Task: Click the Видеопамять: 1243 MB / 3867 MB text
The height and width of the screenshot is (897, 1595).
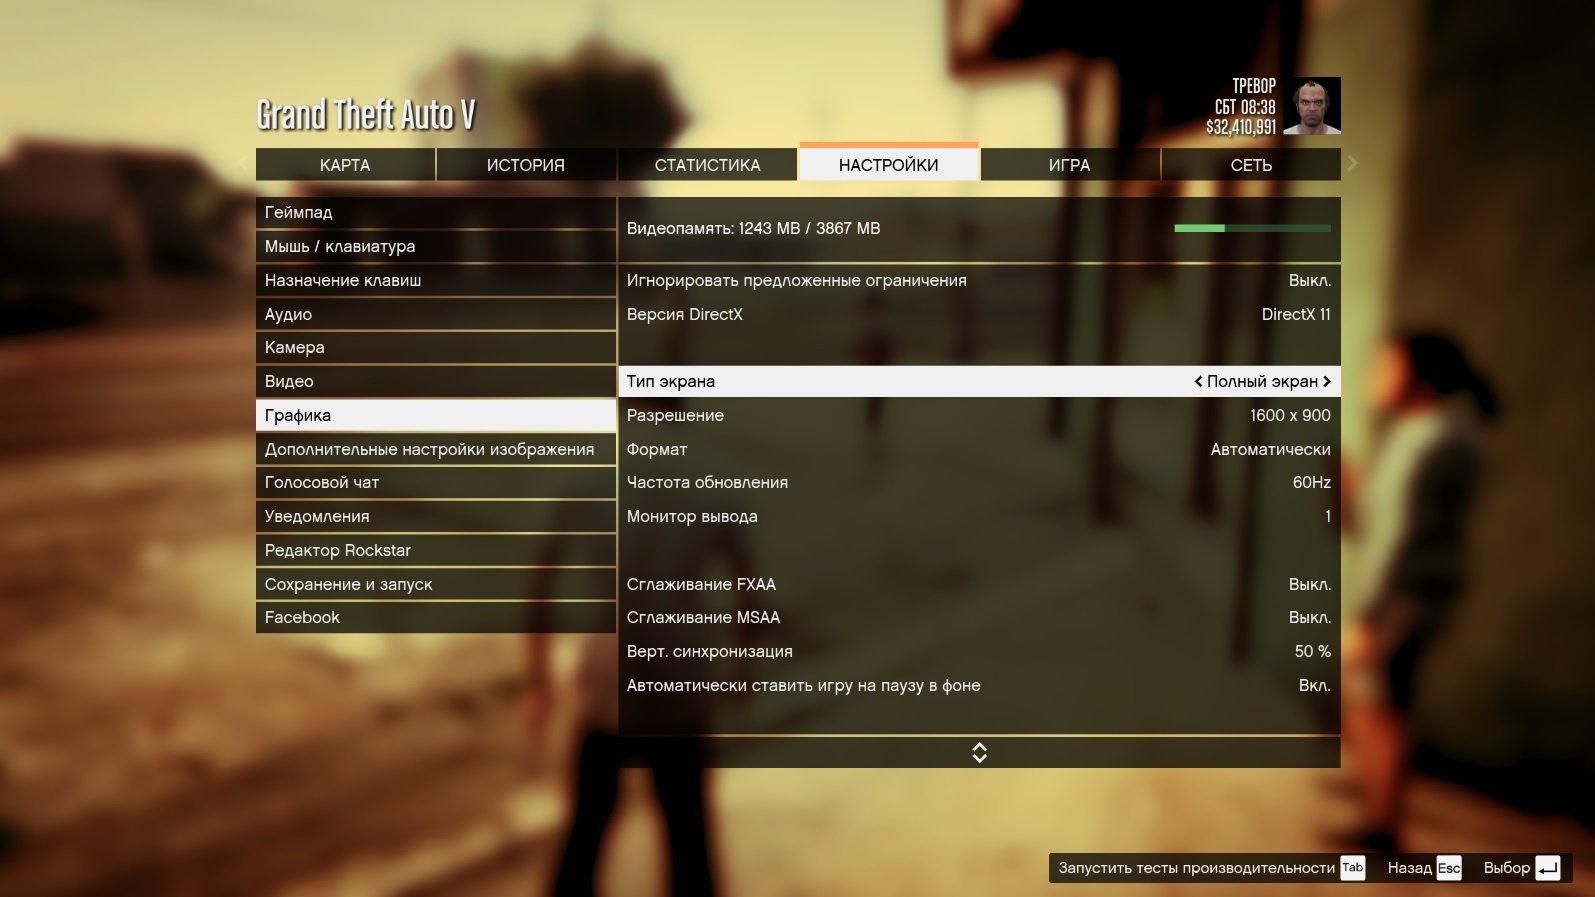Action: [753, 228]
